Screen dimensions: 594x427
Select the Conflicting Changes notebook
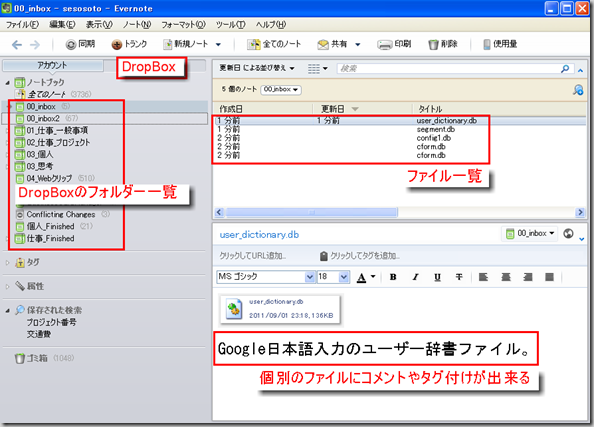pos(61,214)
